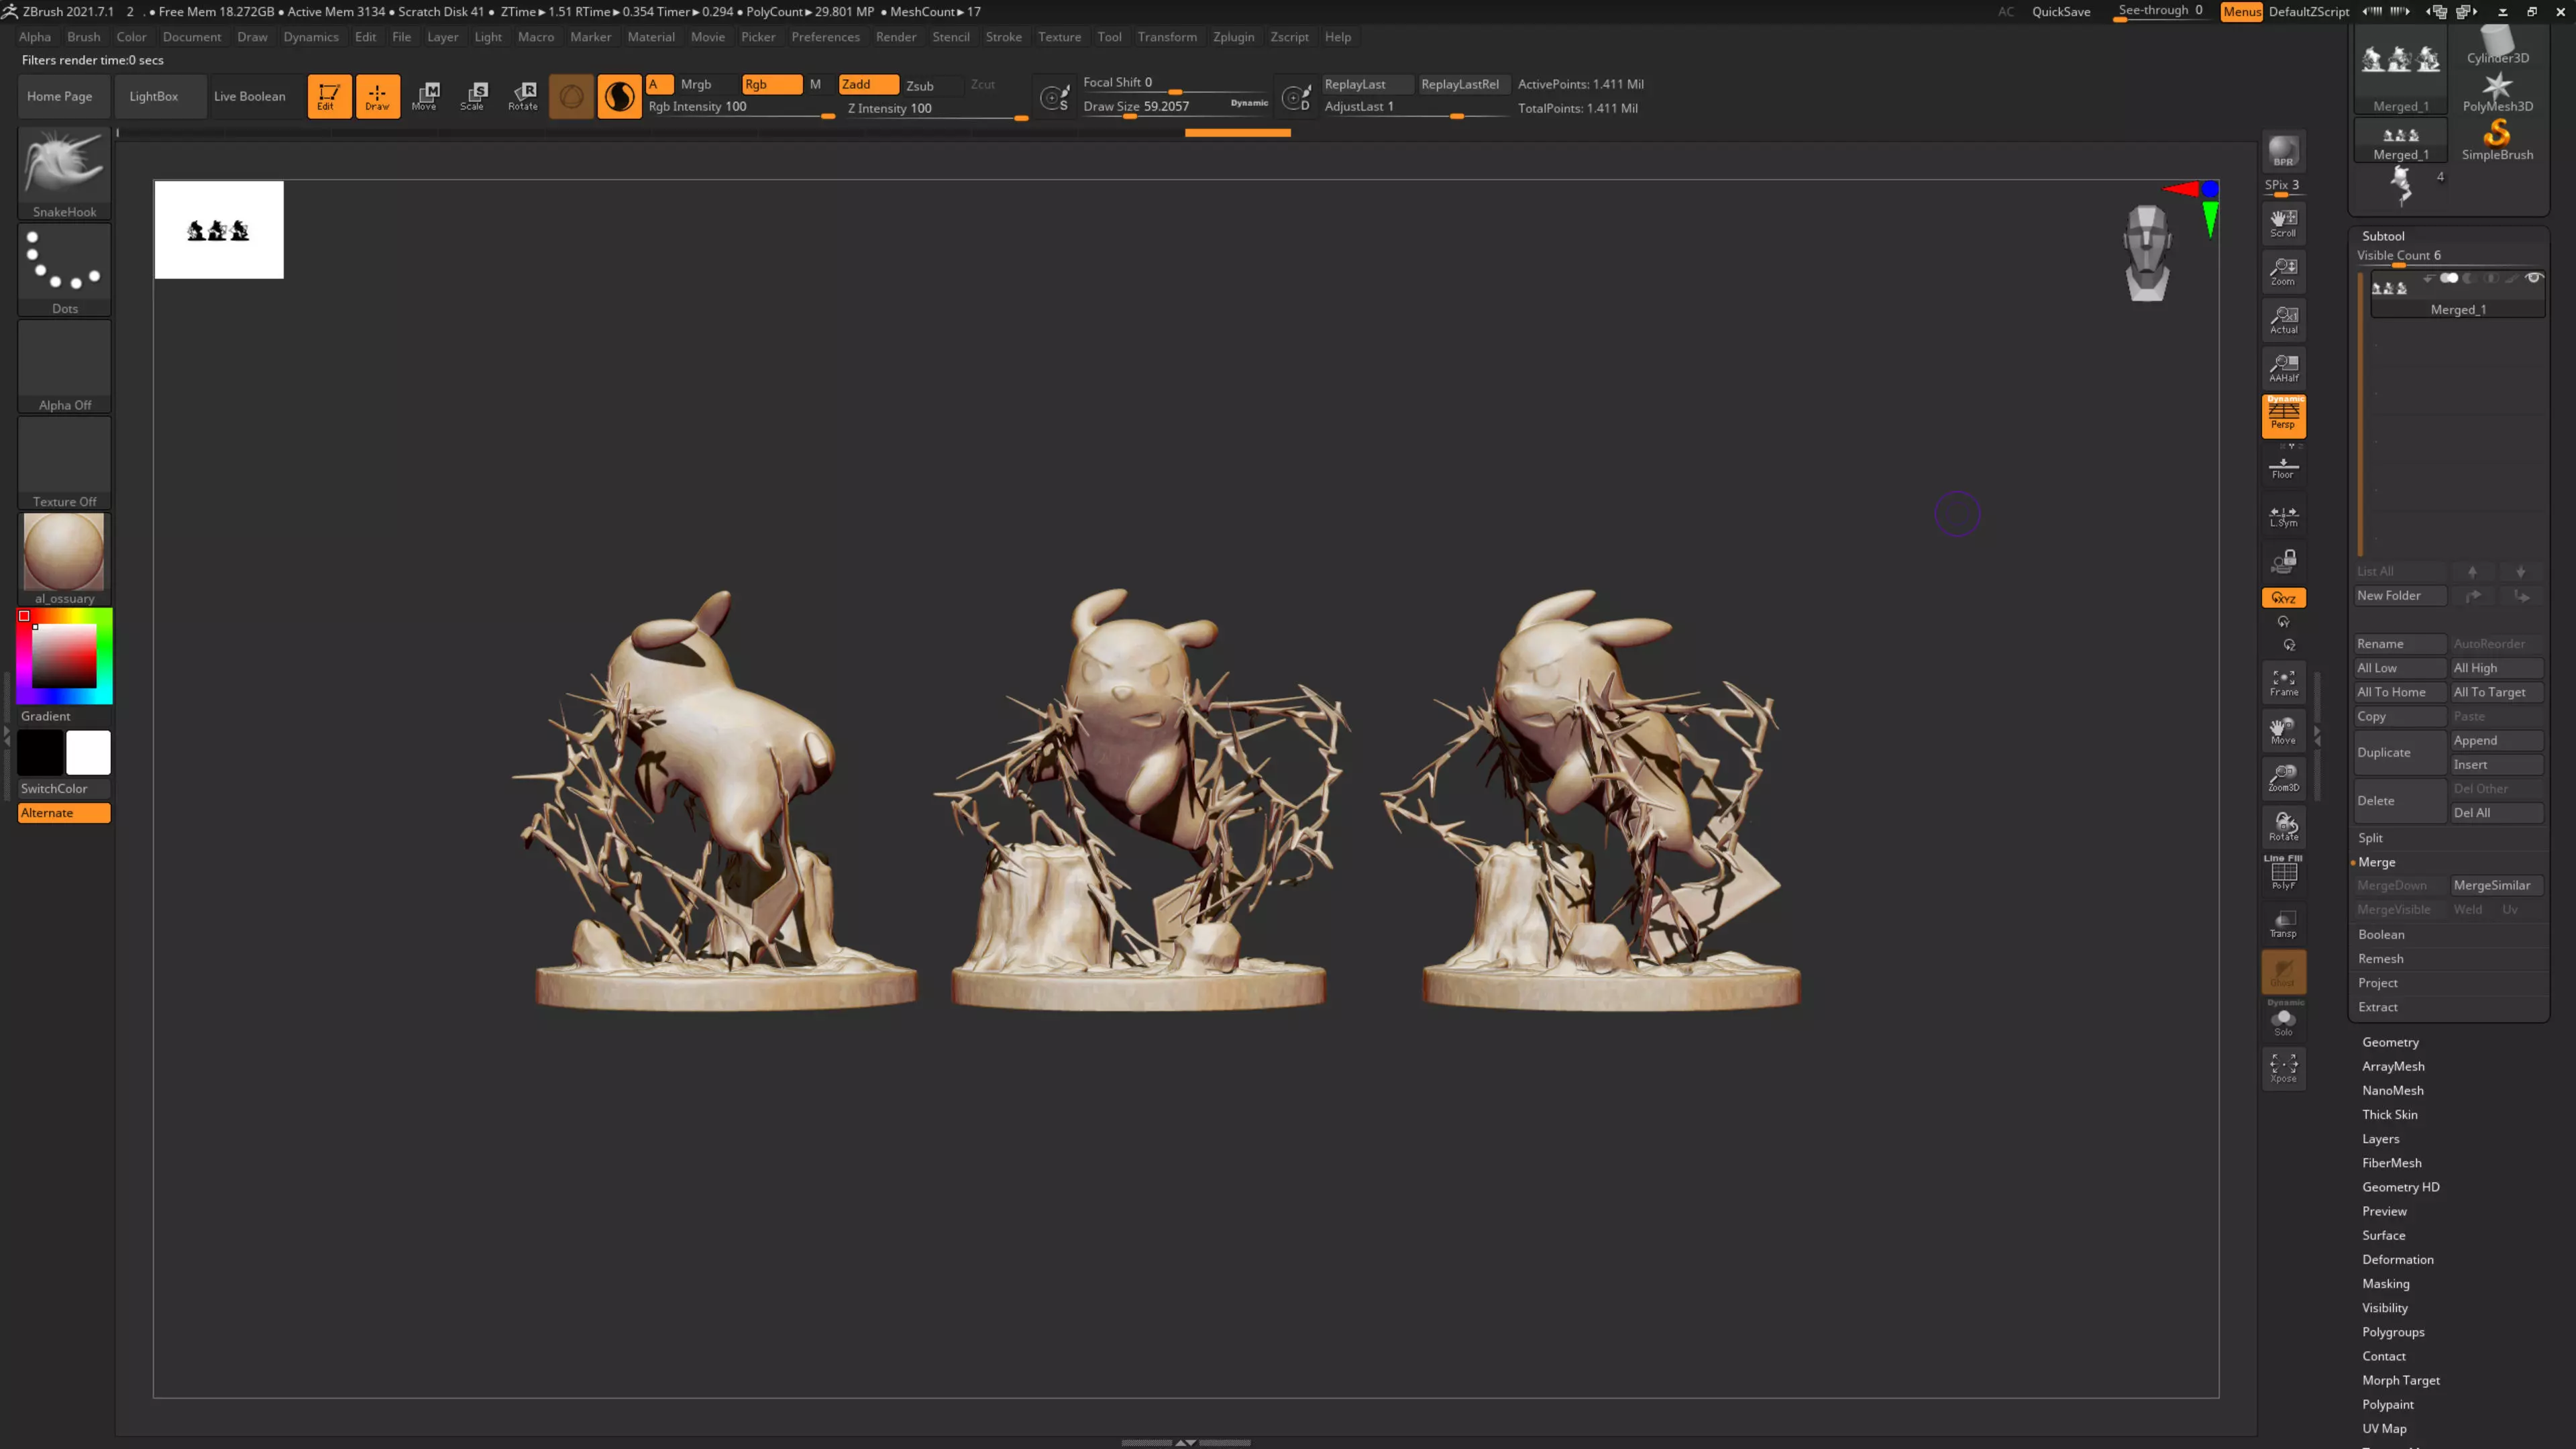Select the SimpleBrush tool icon

click(2497, 139)
